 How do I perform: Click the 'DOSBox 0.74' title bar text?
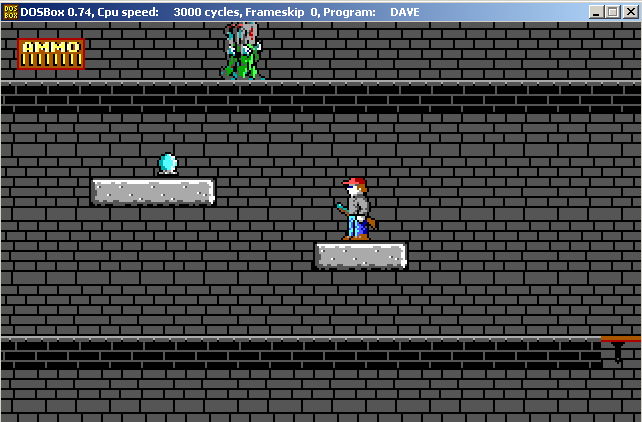(57, 12)
